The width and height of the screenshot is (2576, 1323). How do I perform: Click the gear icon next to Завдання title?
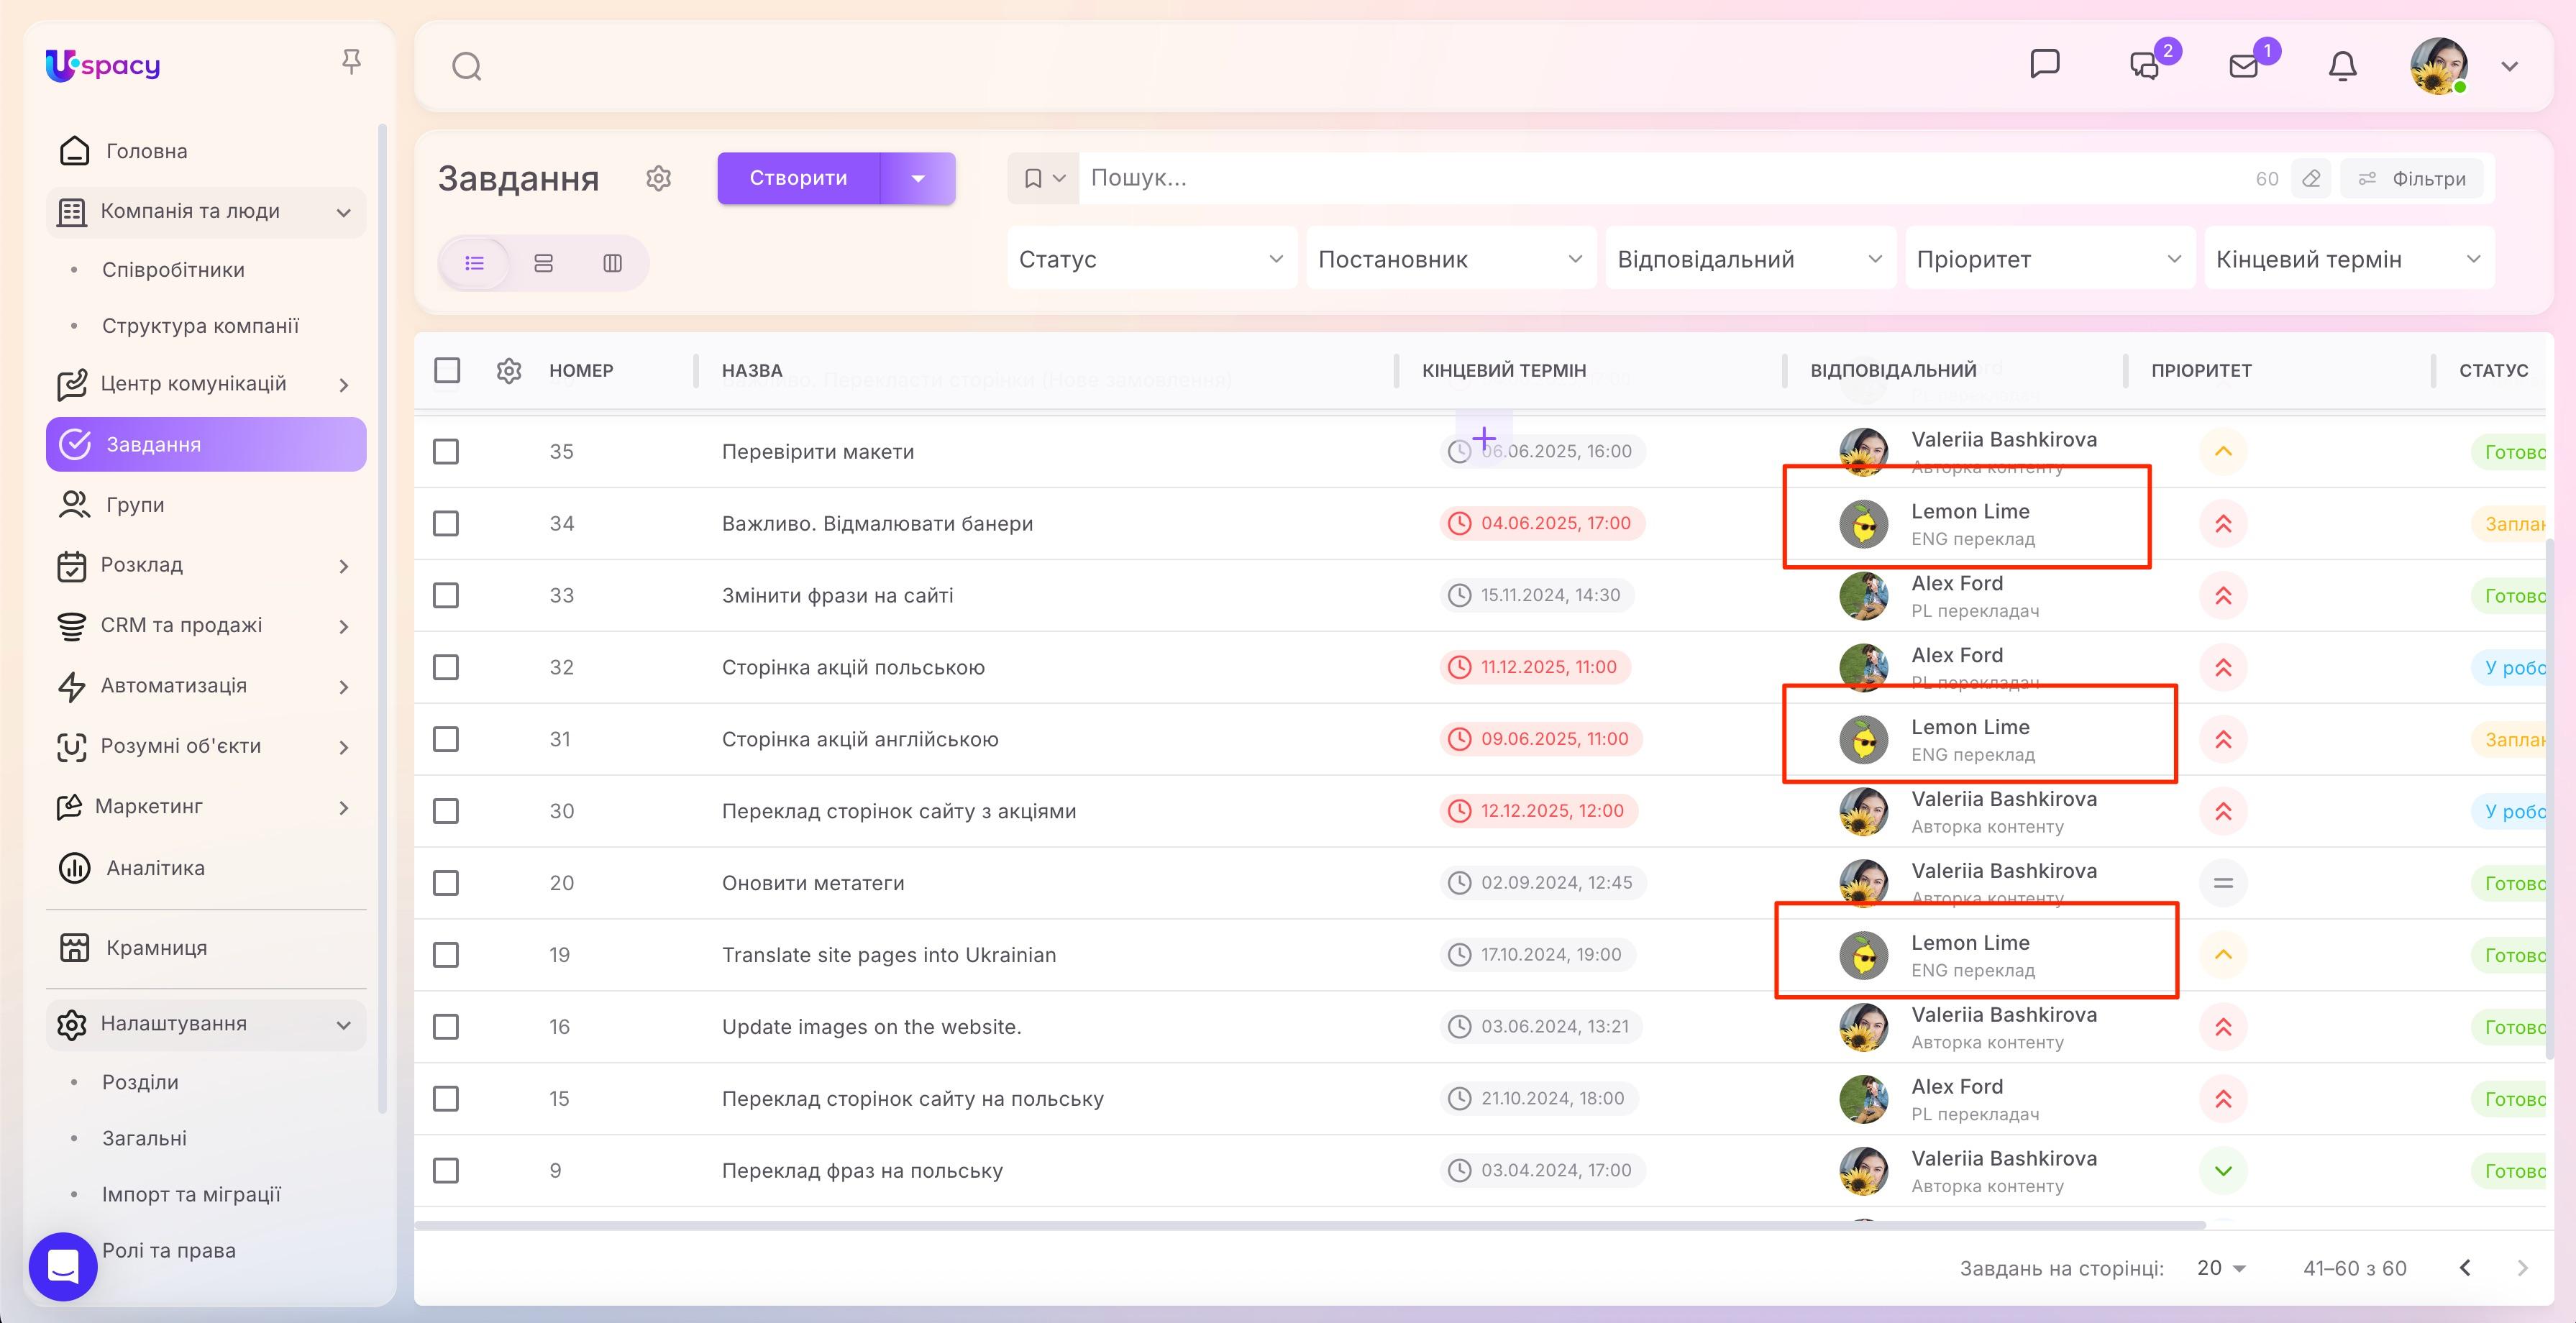pyautogui.click(x=658, y=178)
